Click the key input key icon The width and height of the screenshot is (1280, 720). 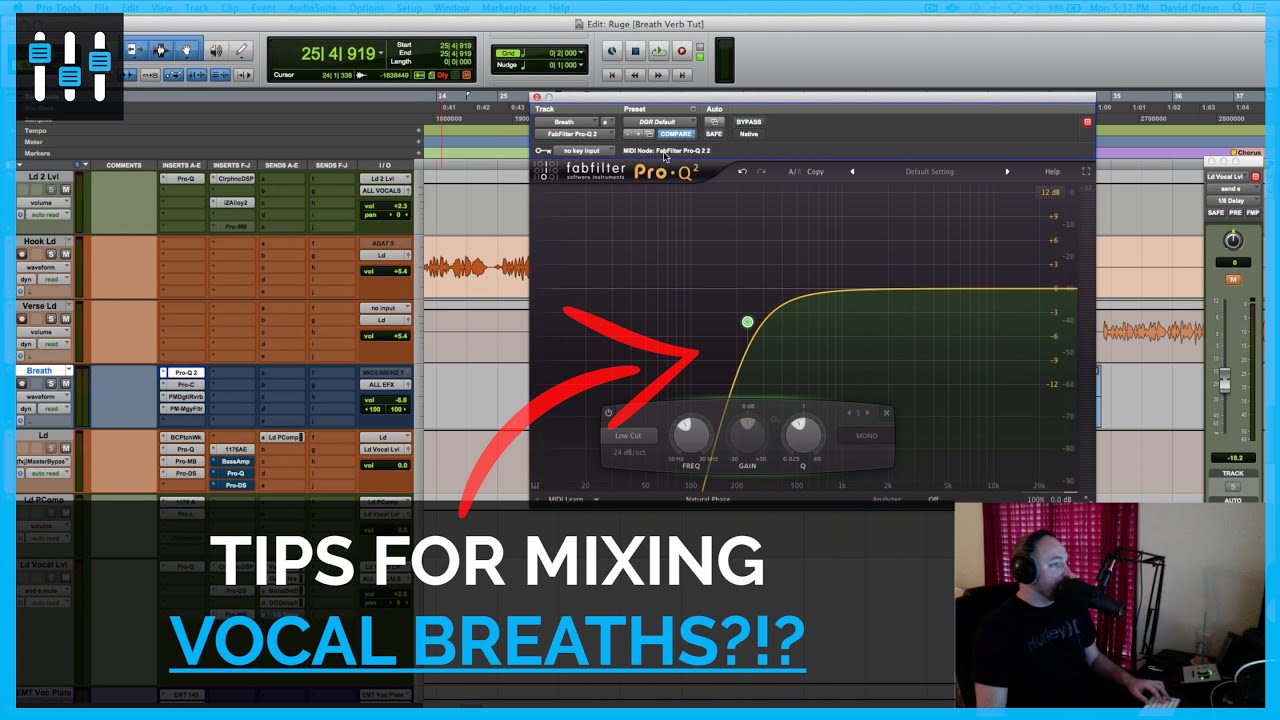point(543,151)
